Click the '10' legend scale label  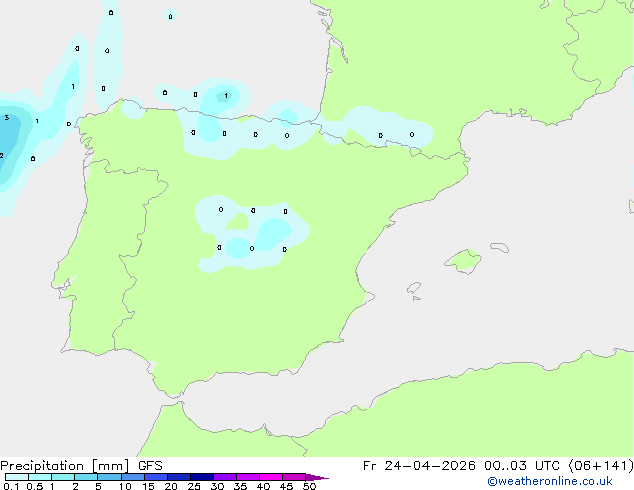point(125,486)
